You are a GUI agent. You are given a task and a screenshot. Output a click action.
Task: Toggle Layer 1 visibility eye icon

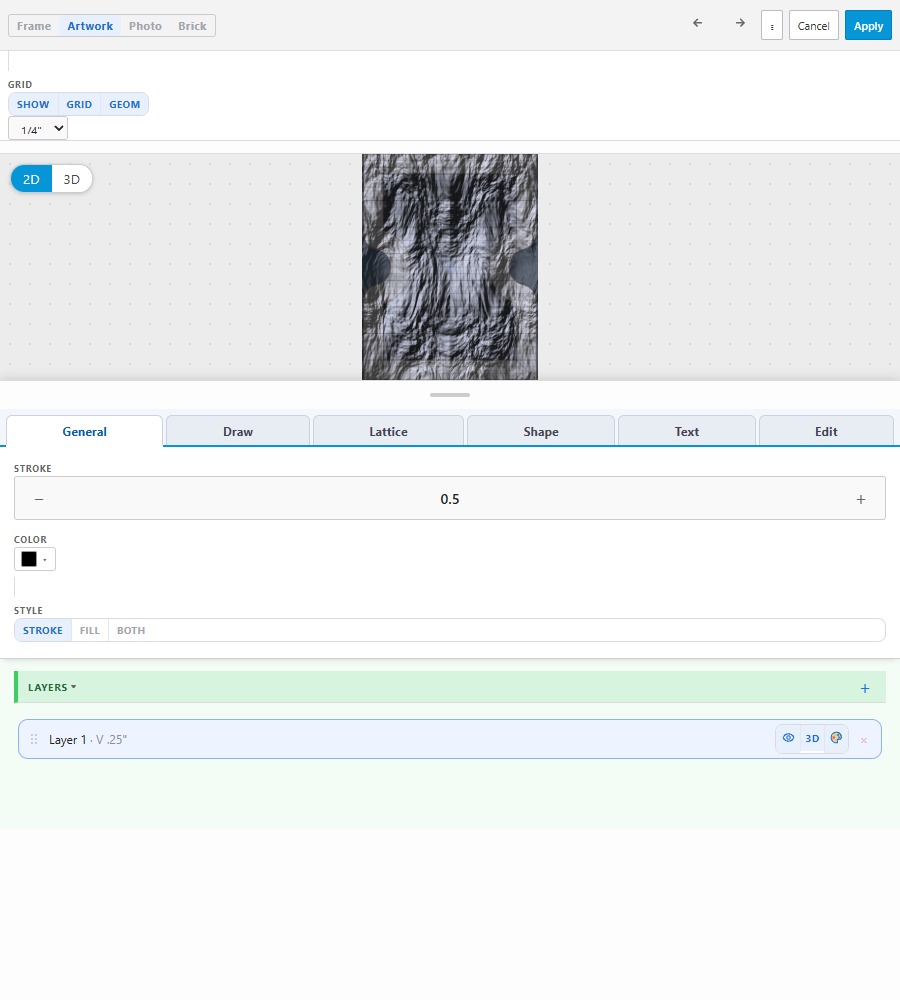tap(788, 738)
